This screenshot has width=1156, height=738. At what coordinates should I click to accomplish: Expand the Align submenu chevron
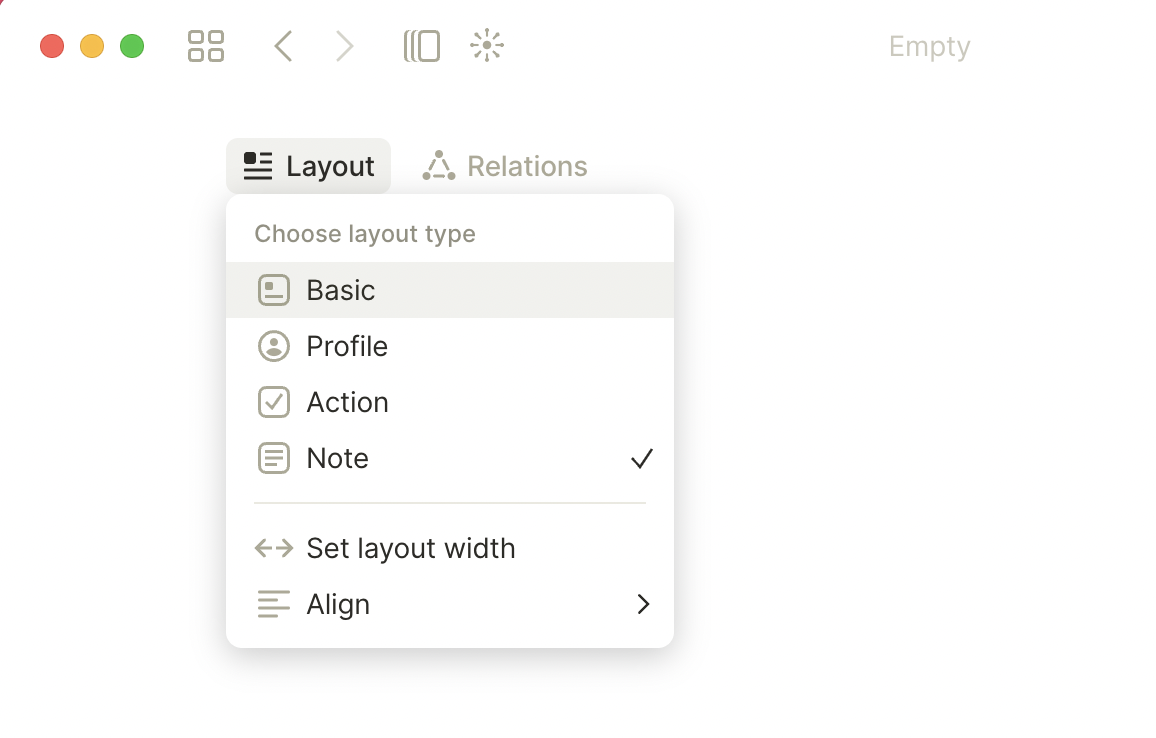[643, 605]
